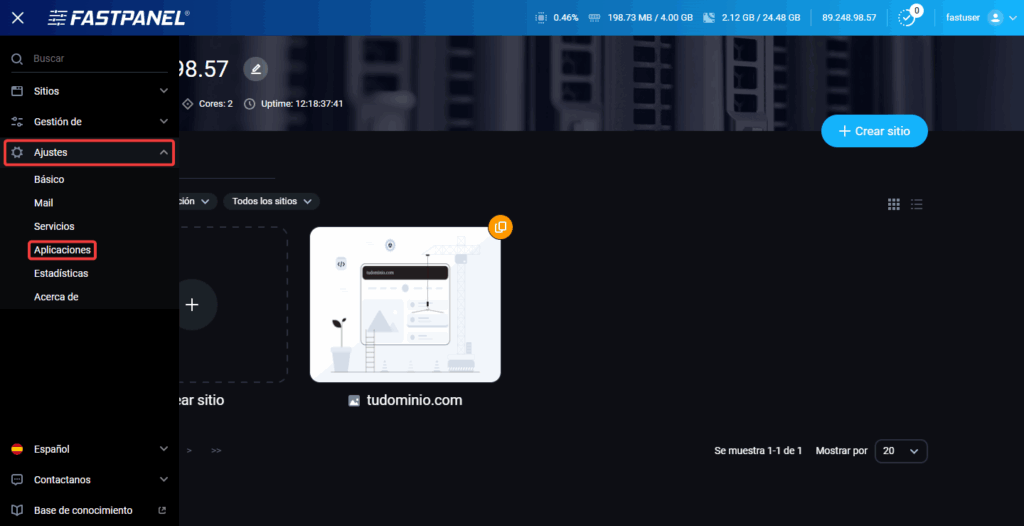
Task: Open the Básico settings item
Action: pyautogui.click(x=49, y=179)
